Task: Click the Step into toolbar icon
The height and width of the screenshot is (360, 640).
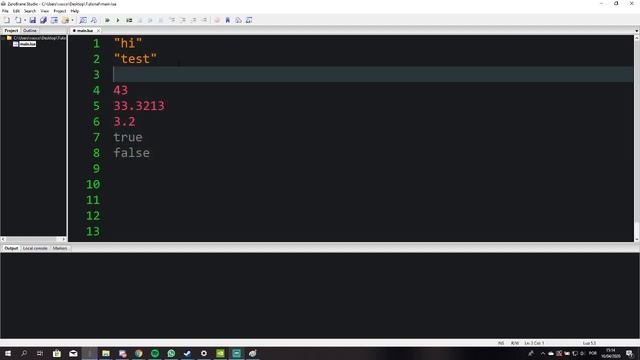Action: point(172,20)
